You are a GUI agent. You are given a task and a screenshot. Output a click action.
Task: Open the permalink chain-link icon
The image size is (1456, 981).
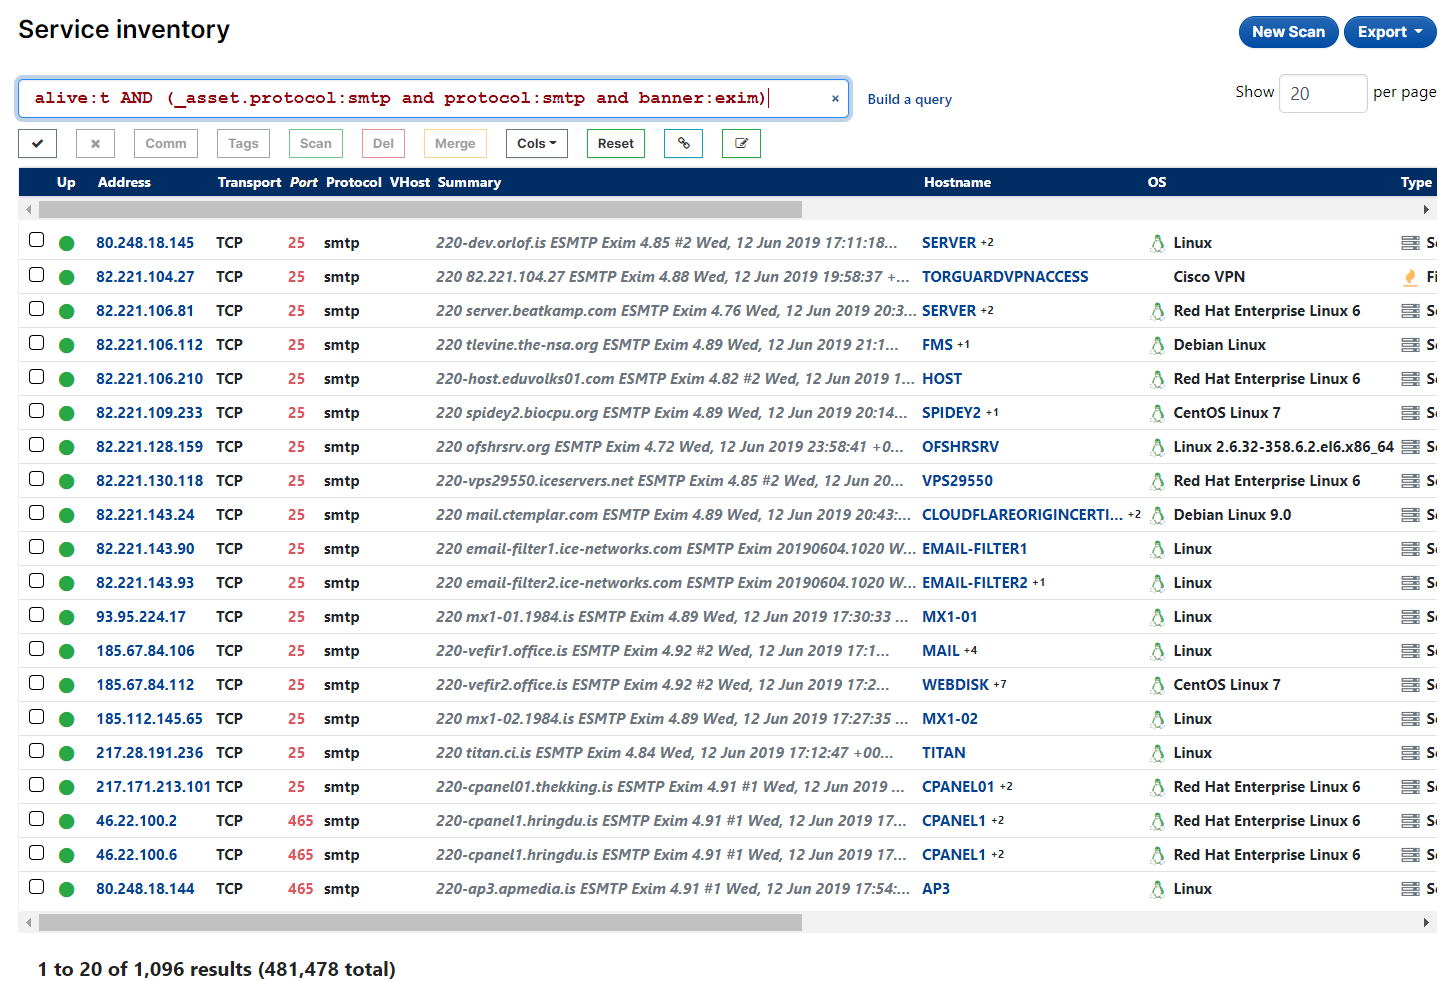(684, 143)
